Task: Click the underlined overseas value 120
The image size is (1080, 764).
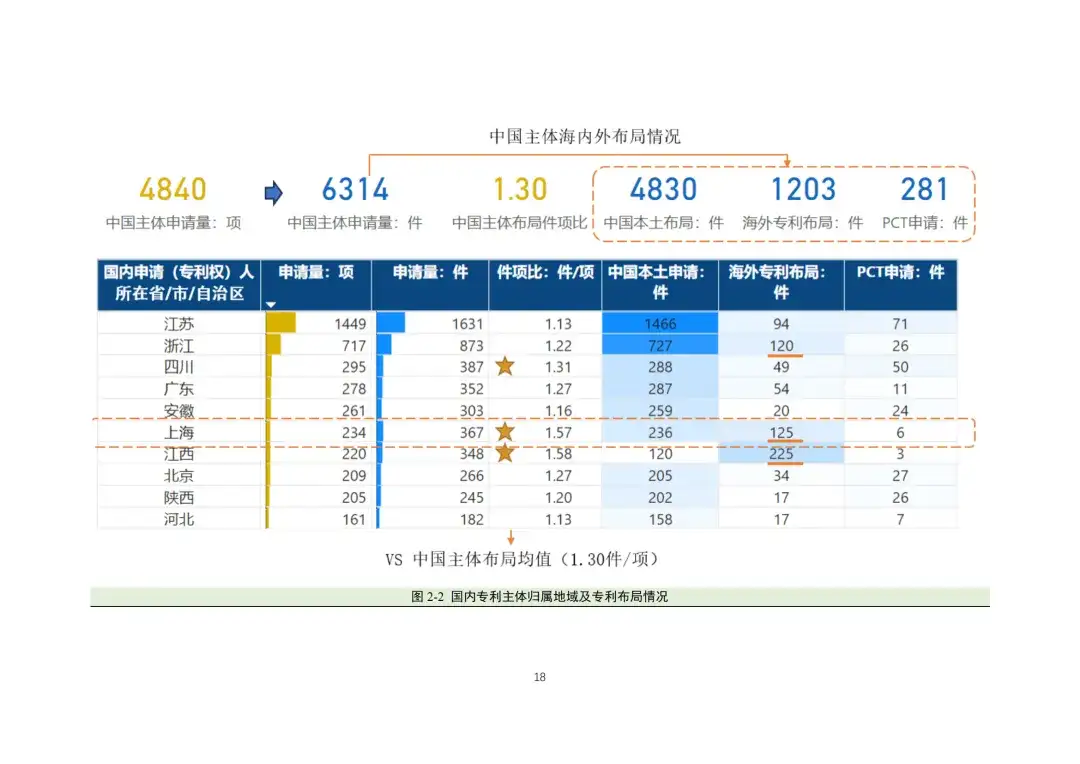Action: pos(781,345)
